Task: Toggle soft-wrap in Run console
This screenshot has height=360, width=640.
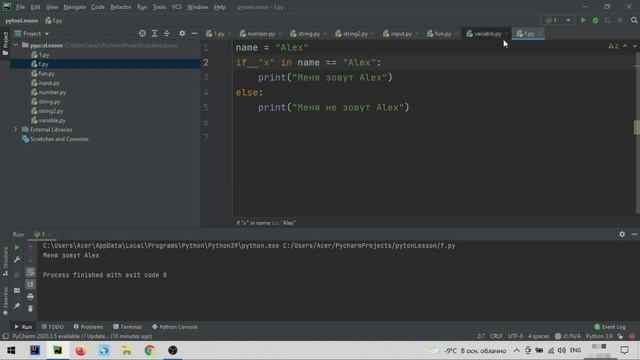Action: (x=30, y=272)
